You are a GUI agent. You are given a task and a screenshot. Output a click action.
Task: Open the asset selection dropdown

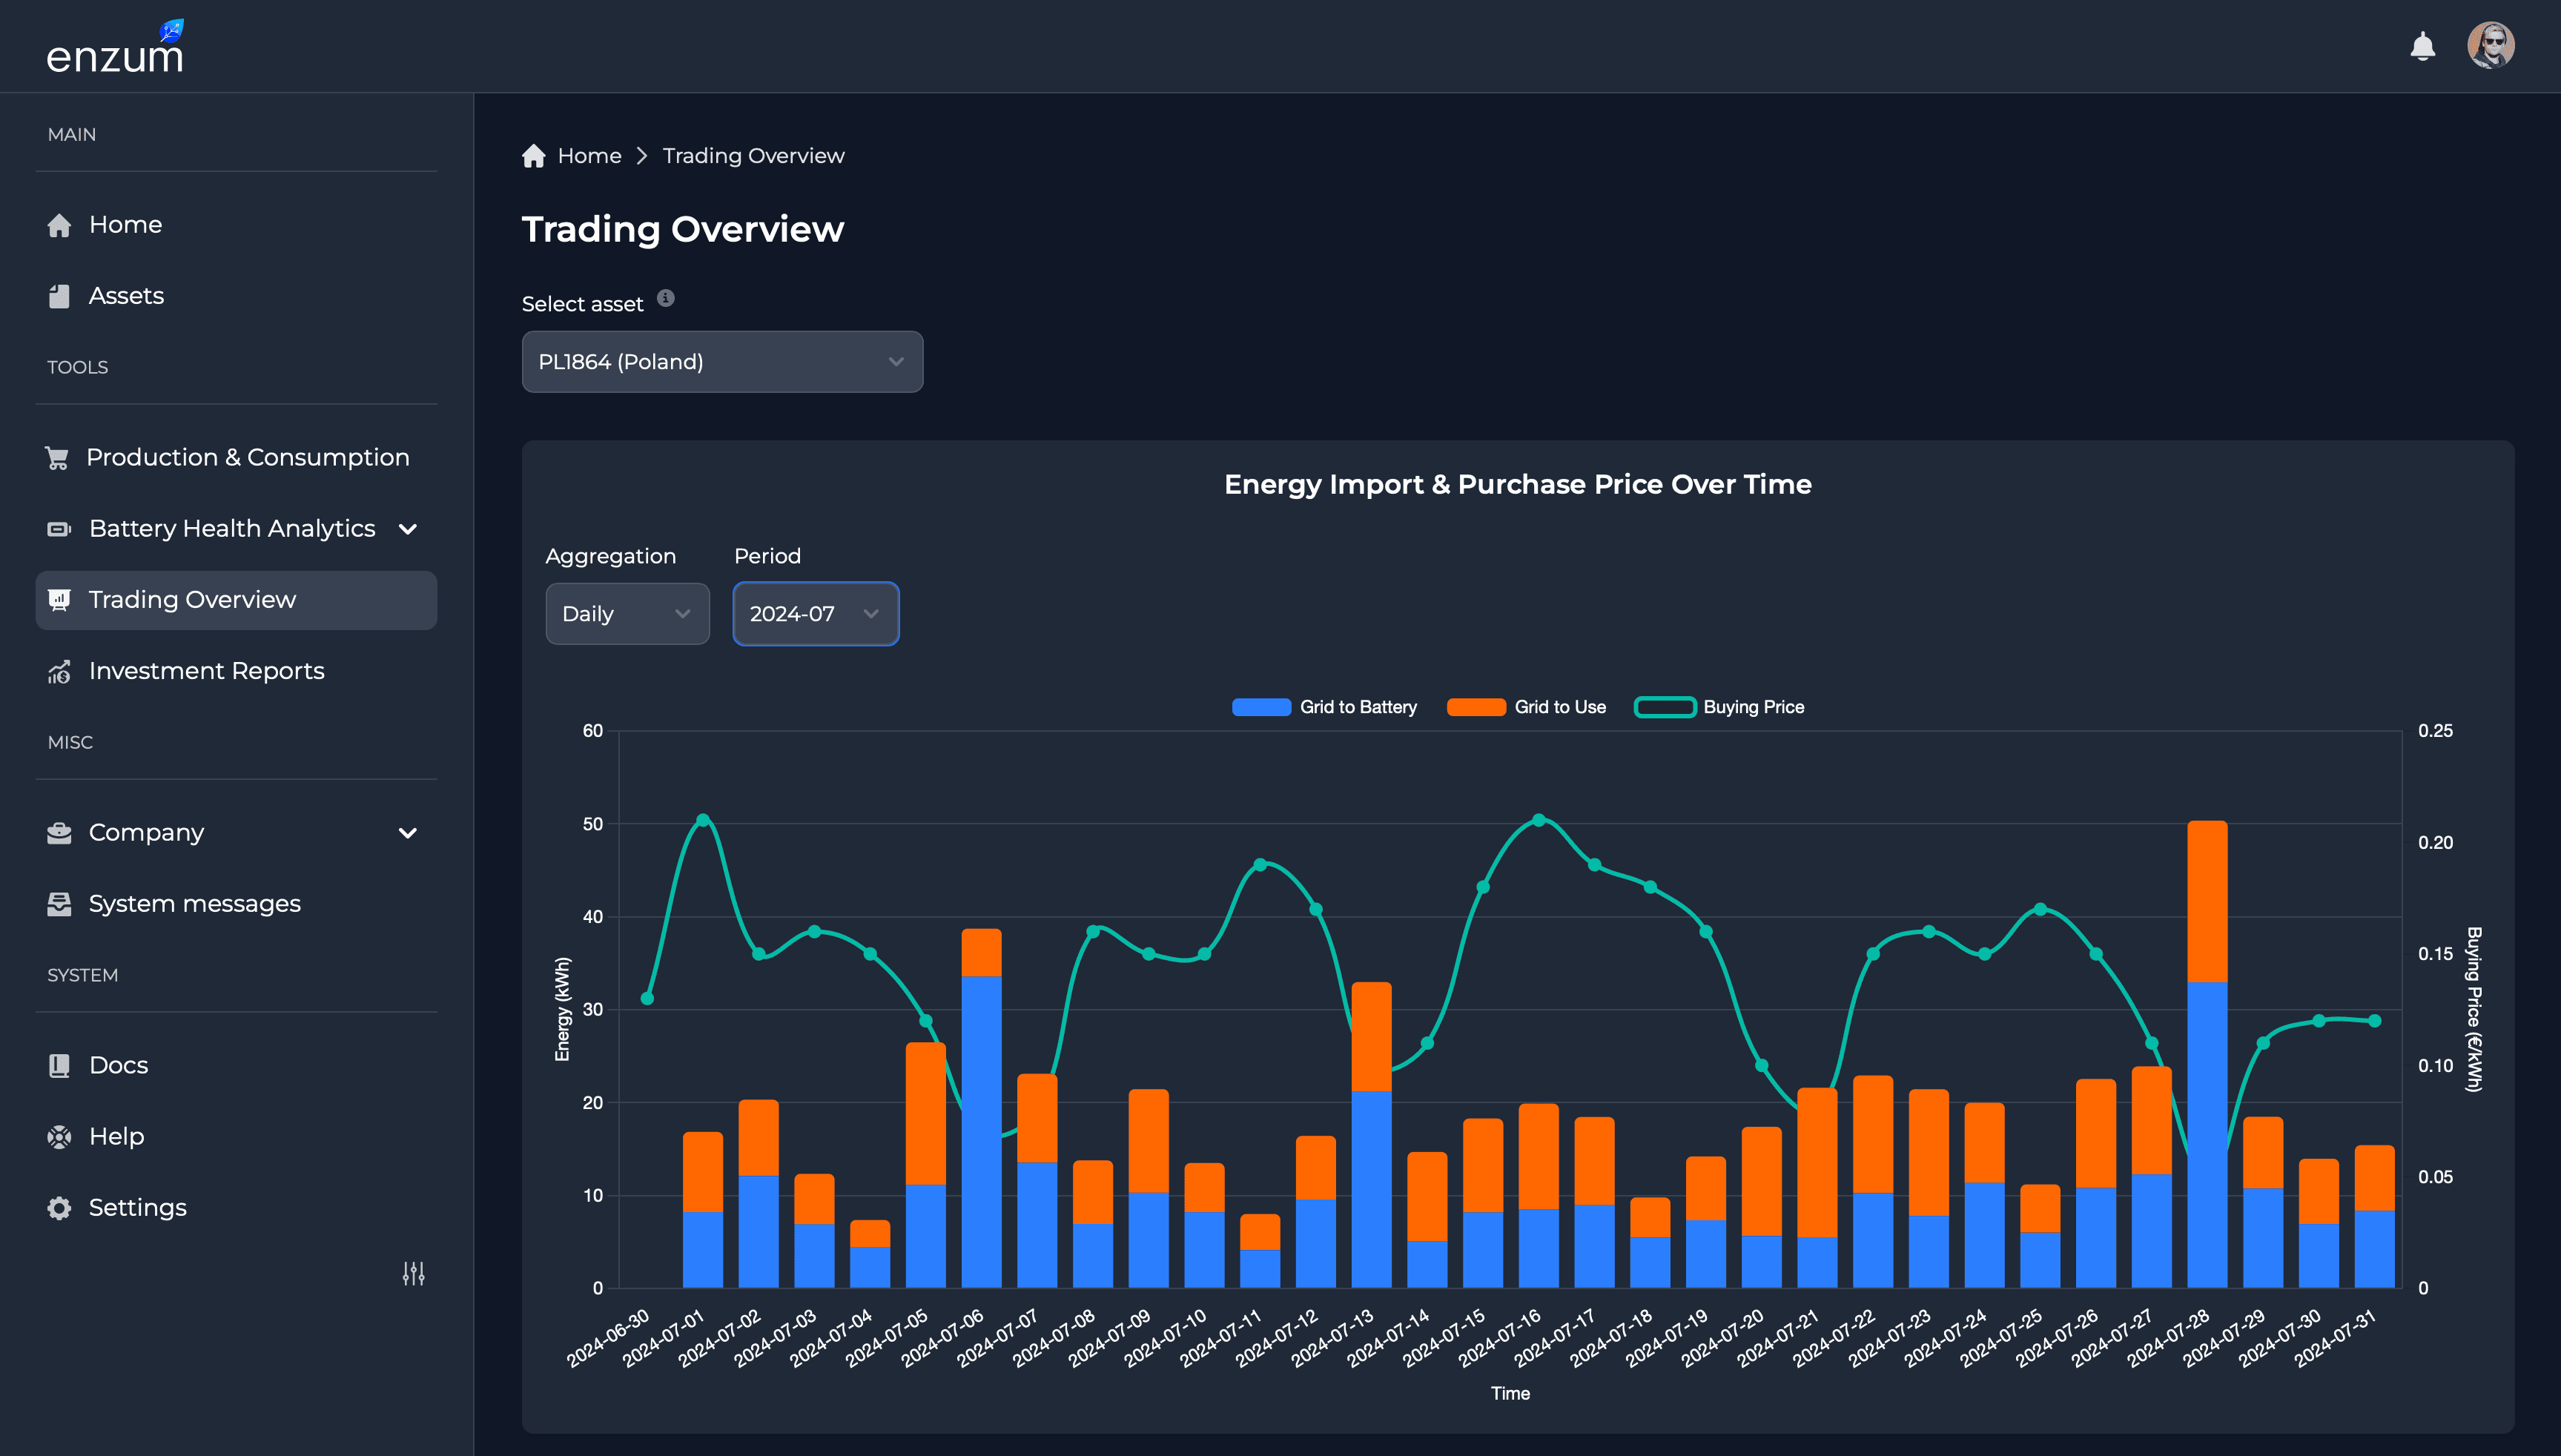click(722, 362)
